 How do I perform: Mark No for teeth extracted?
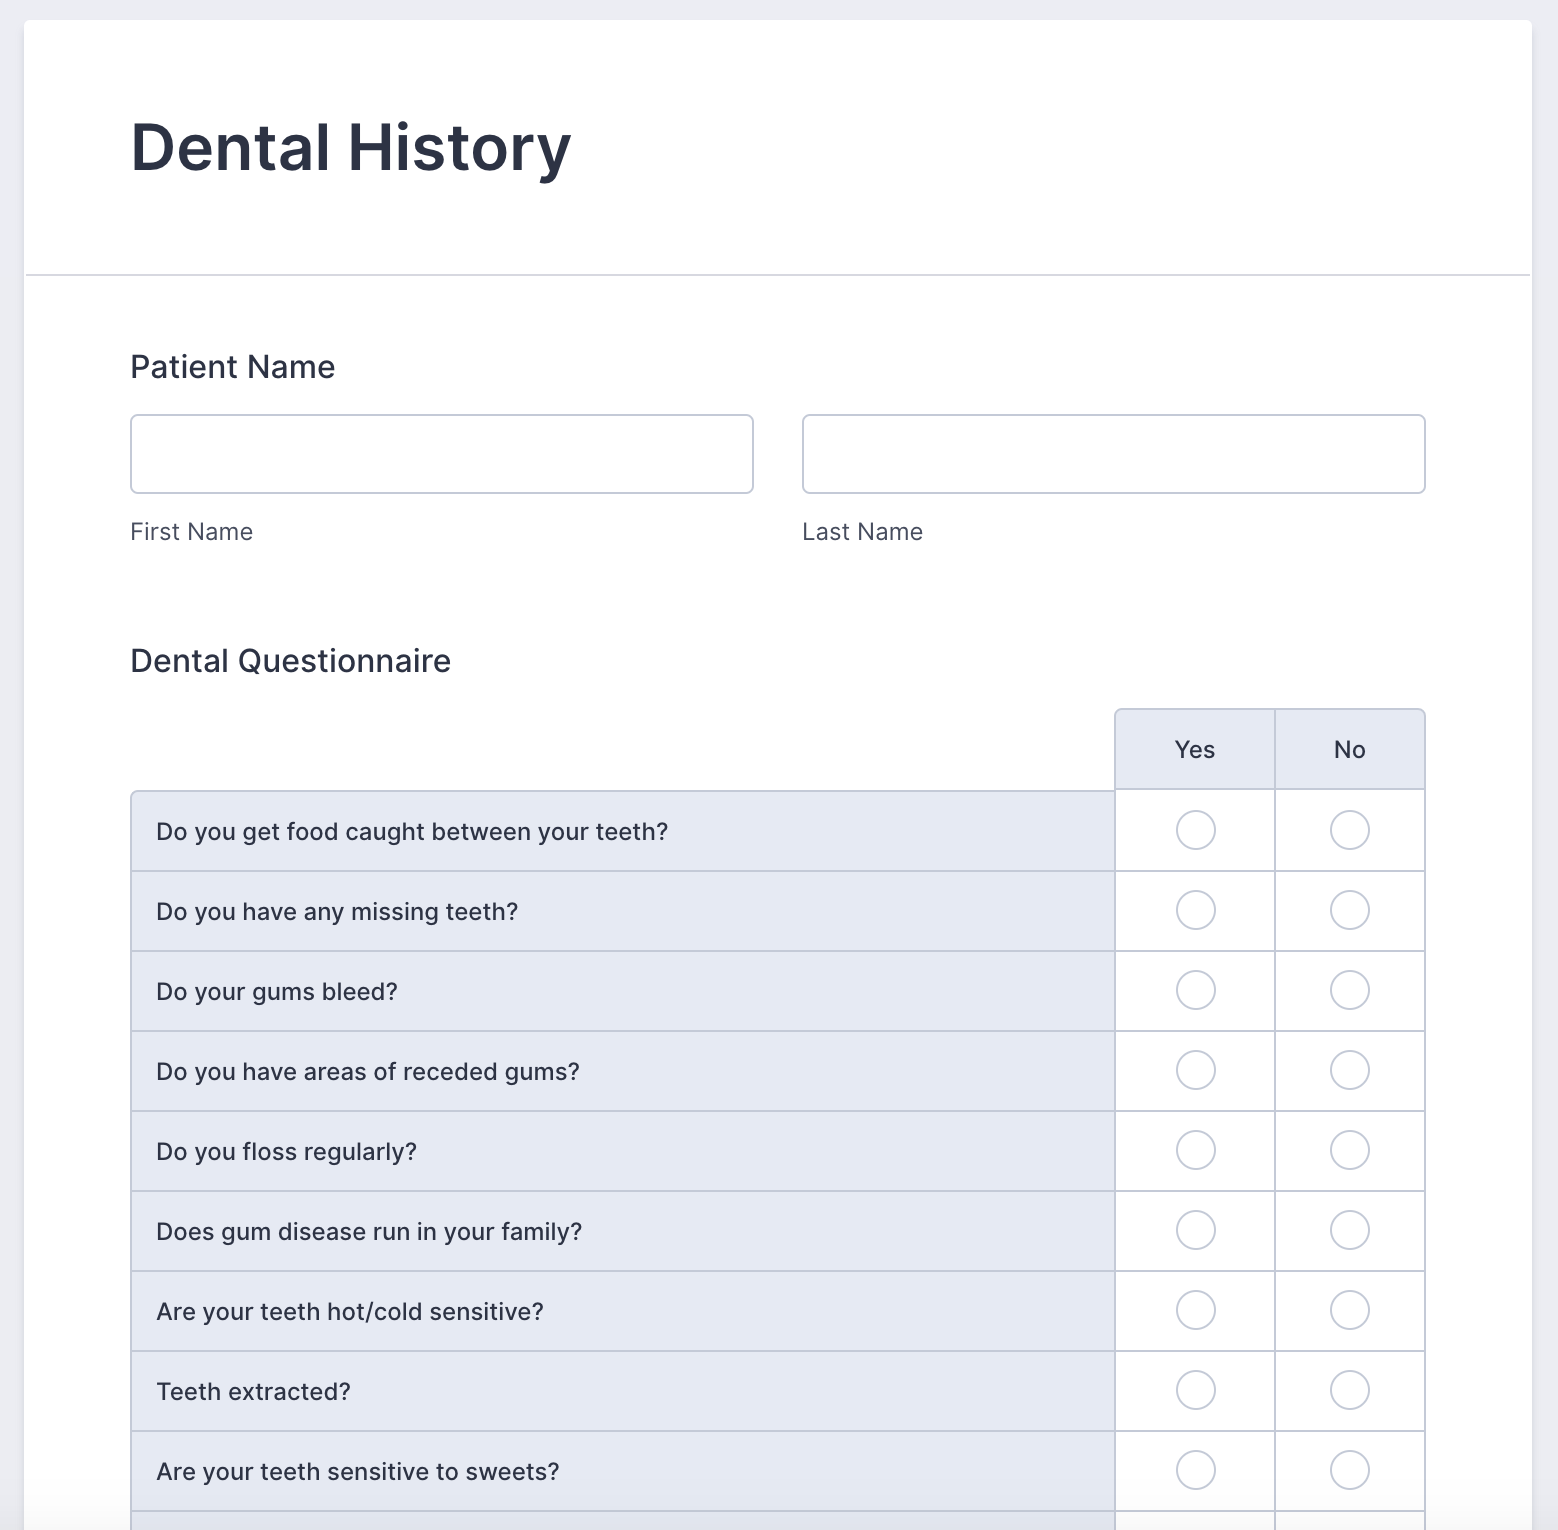click(1349, 1390)
